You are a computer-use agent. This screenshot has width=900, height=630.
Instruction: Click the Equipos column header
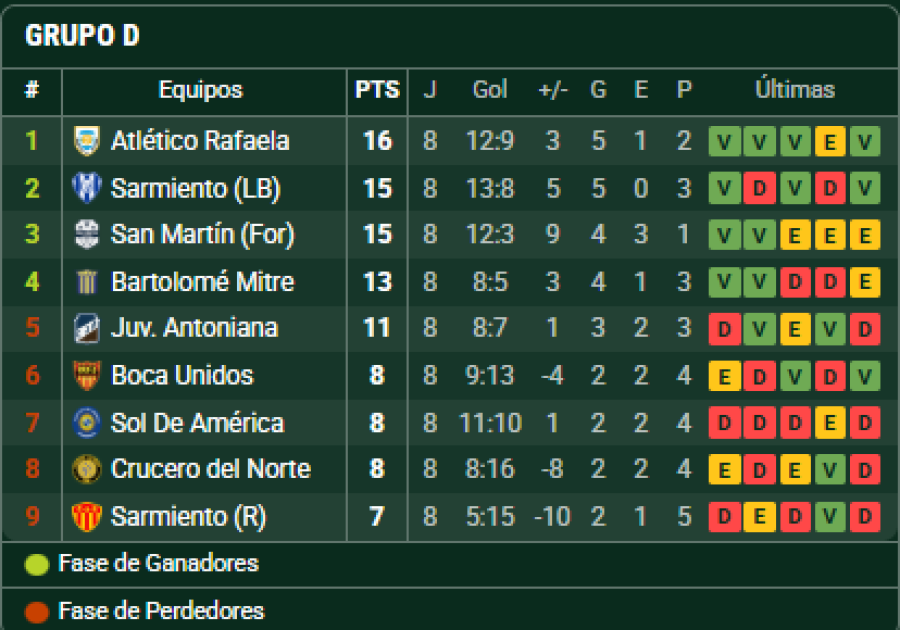200,90
